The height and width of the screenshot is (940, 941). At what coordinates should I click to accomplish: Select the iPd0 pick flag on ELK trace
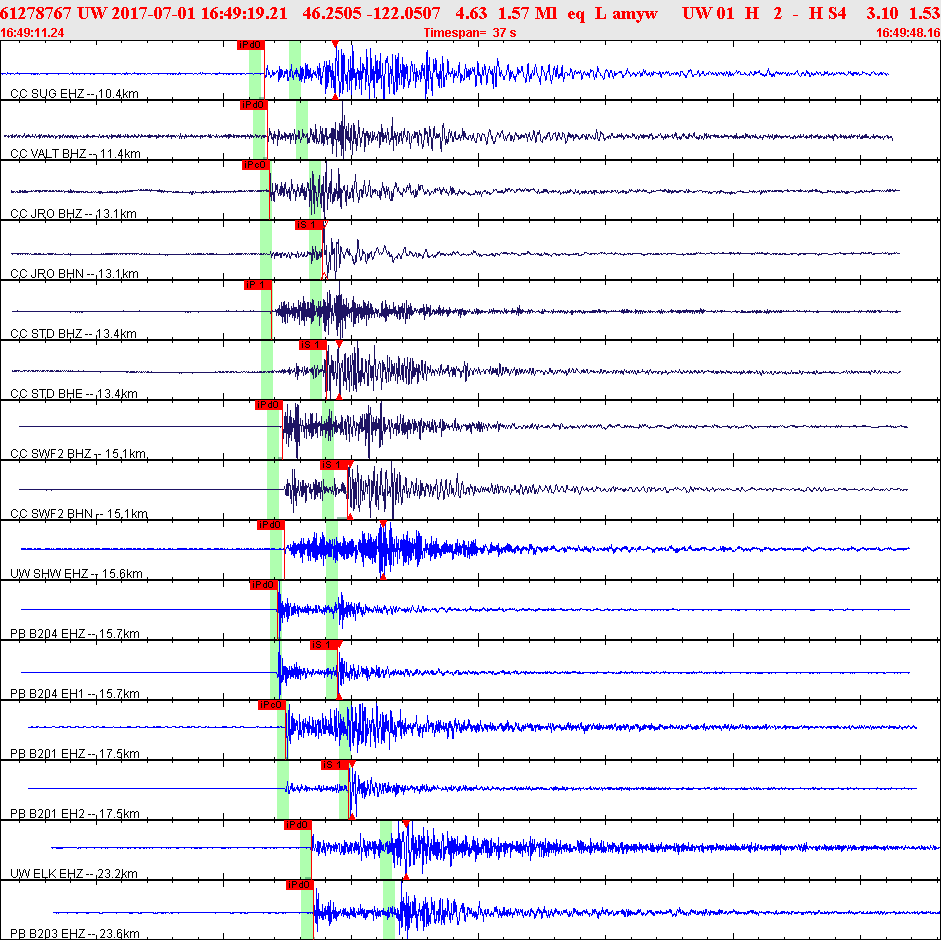click(298, 825)
